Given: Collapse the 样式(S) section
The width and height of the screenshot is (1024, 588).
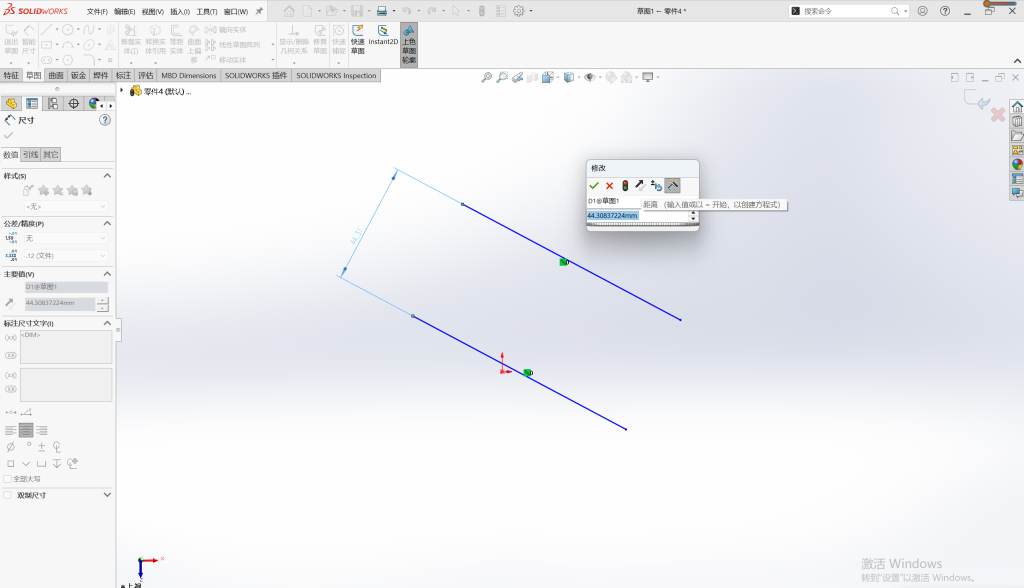Looking at the screenshot, I should 107,176.
